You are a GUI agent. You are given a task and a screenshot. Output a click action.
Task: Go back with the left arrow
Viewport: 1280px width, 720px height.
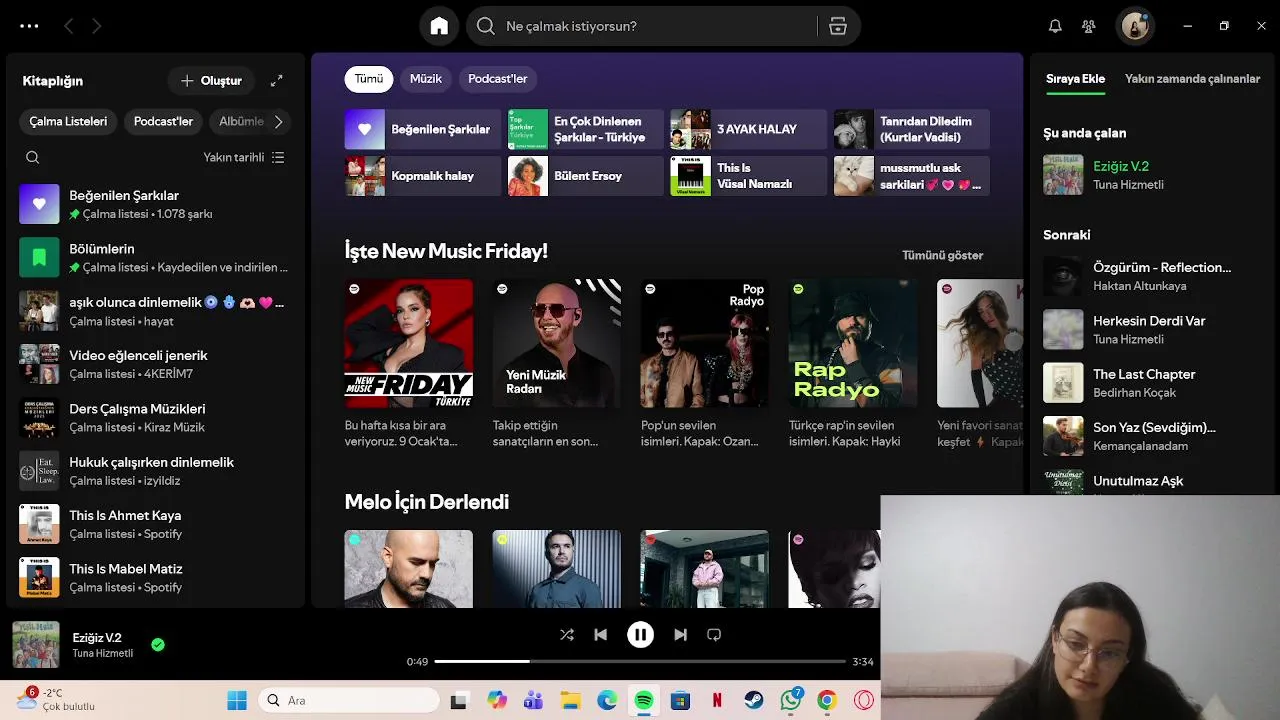pyautogui.click(x=68, y=26)
